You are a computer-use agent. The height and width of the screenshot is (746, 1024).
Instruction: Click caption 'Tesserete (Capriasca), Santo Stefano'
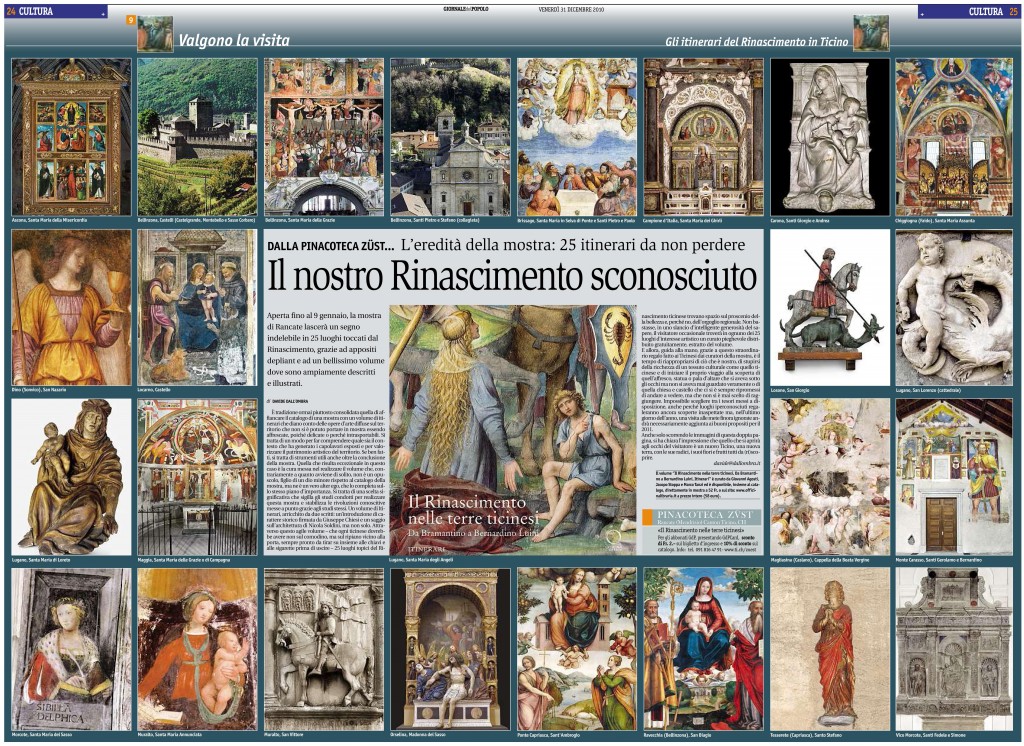click(807, 735)
